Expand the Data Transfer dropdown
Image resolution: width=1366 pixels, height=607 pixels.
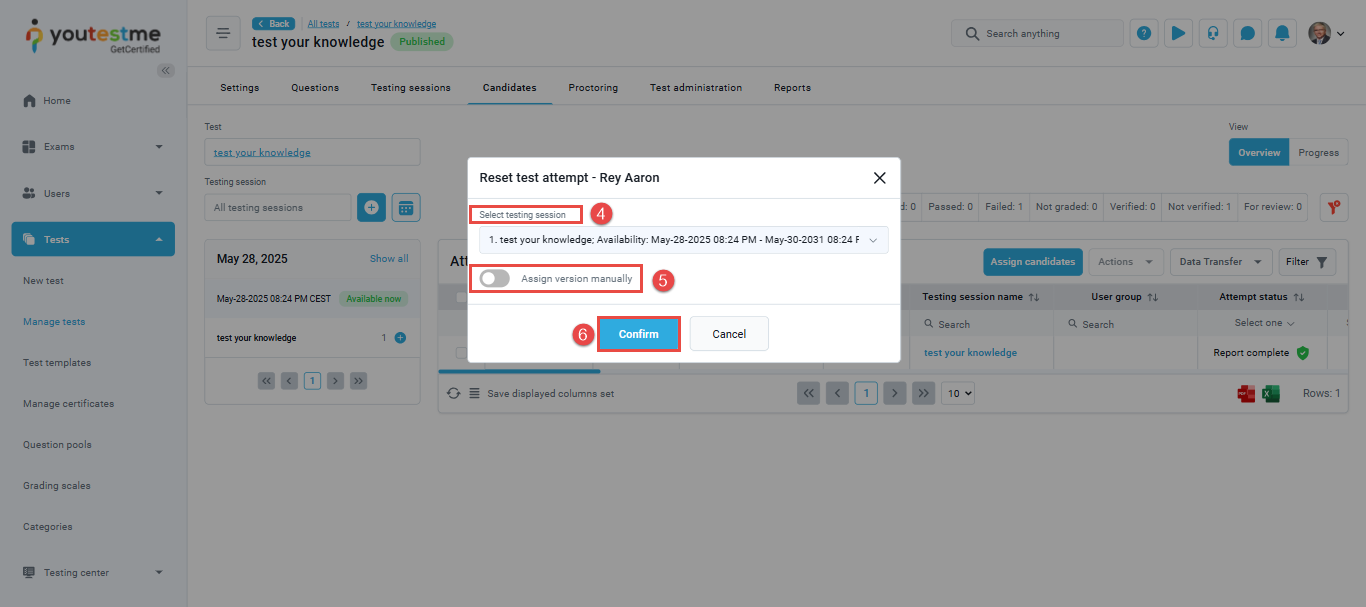(1221, 262)
